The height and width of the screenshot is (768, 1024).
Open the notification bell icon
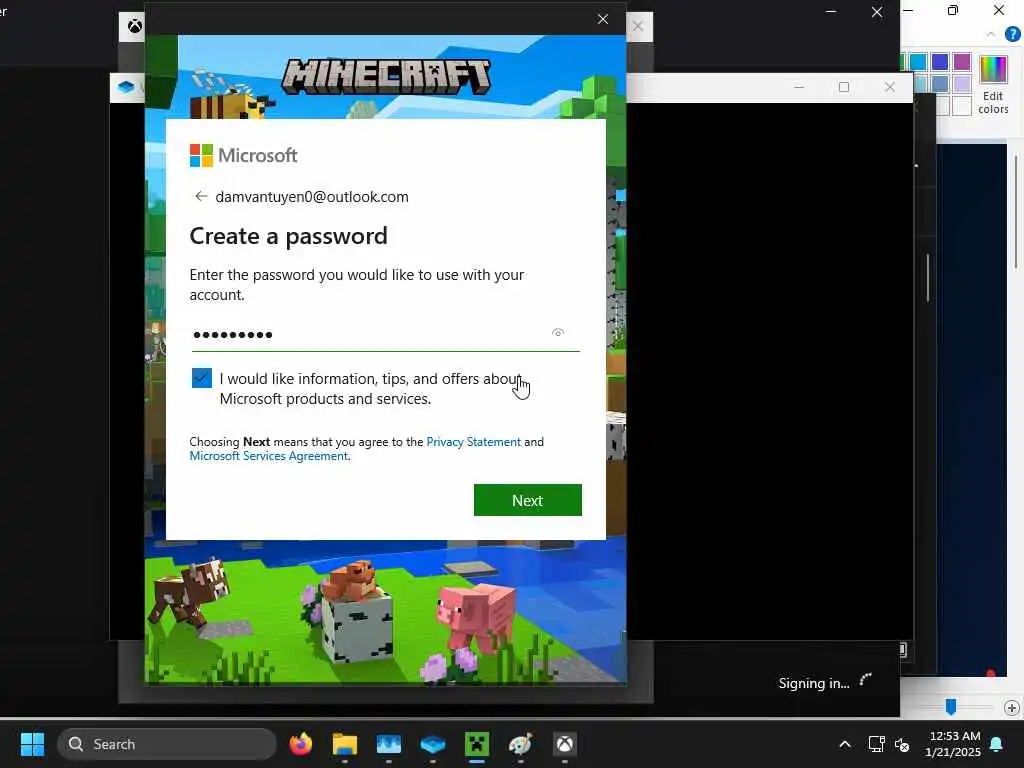tap(997, 744)
